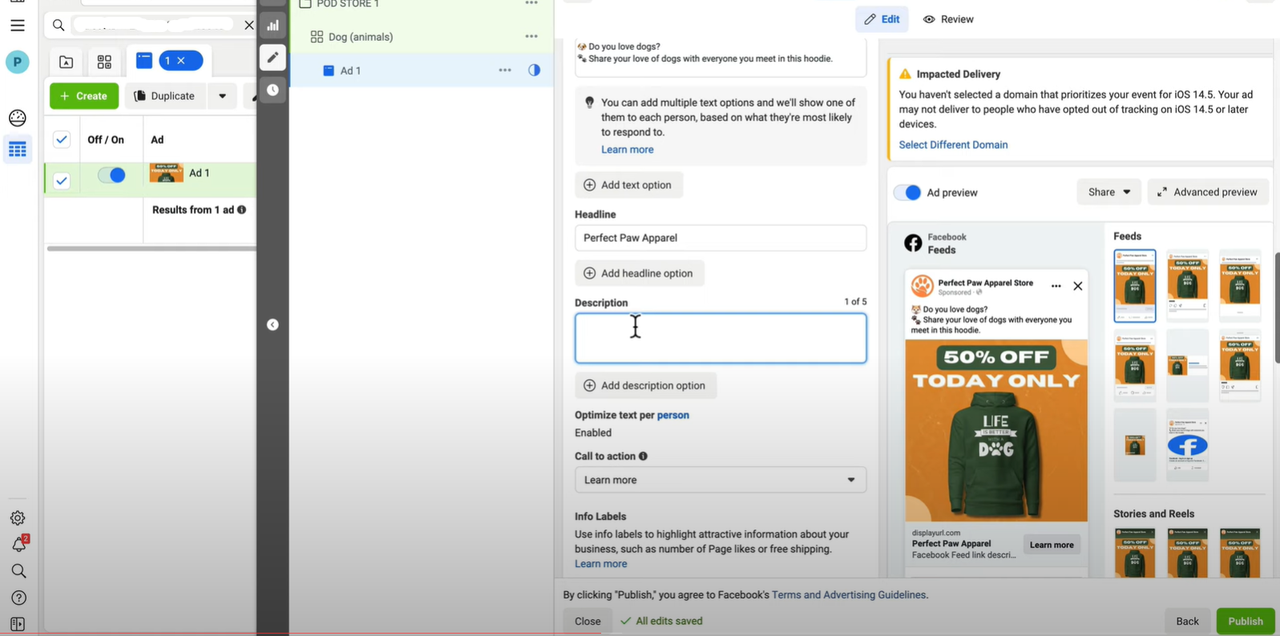Open more options for POD STORE 1
Image resolution: width=1280 pixels, height=636 pixels.
click(531, 4)
